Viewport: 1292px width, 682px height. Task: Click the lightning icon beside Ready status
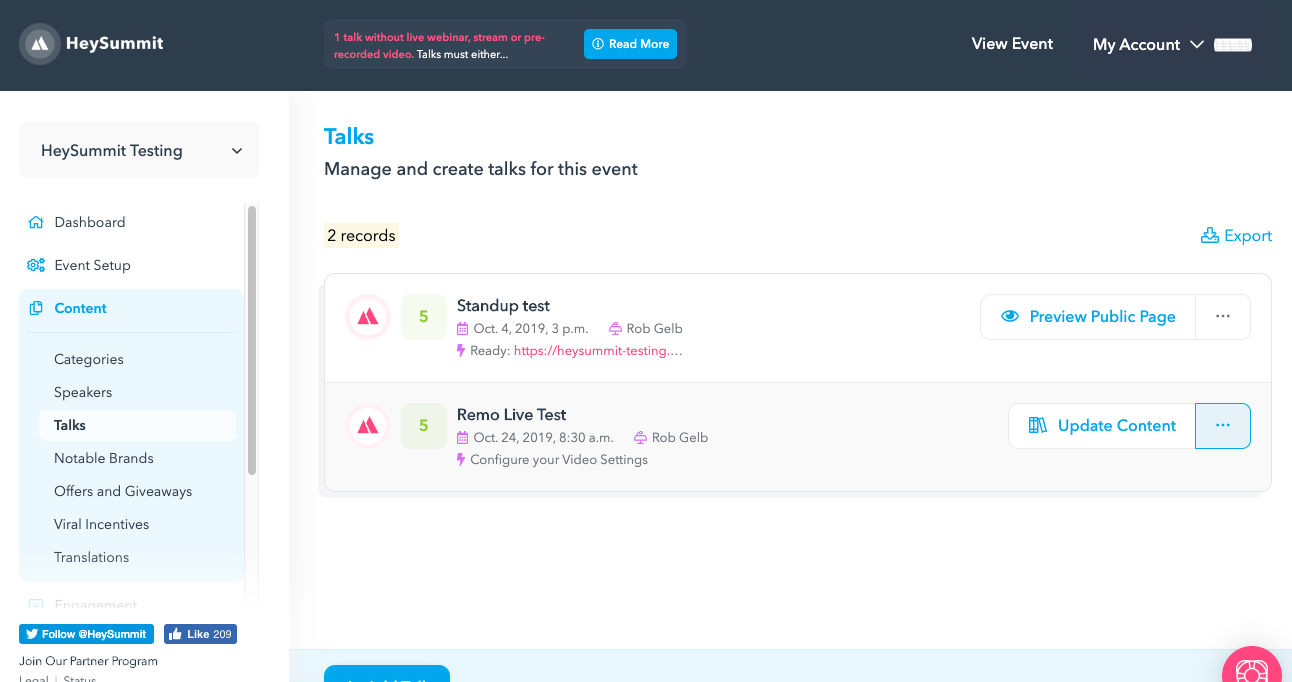[x=461, y=351]
